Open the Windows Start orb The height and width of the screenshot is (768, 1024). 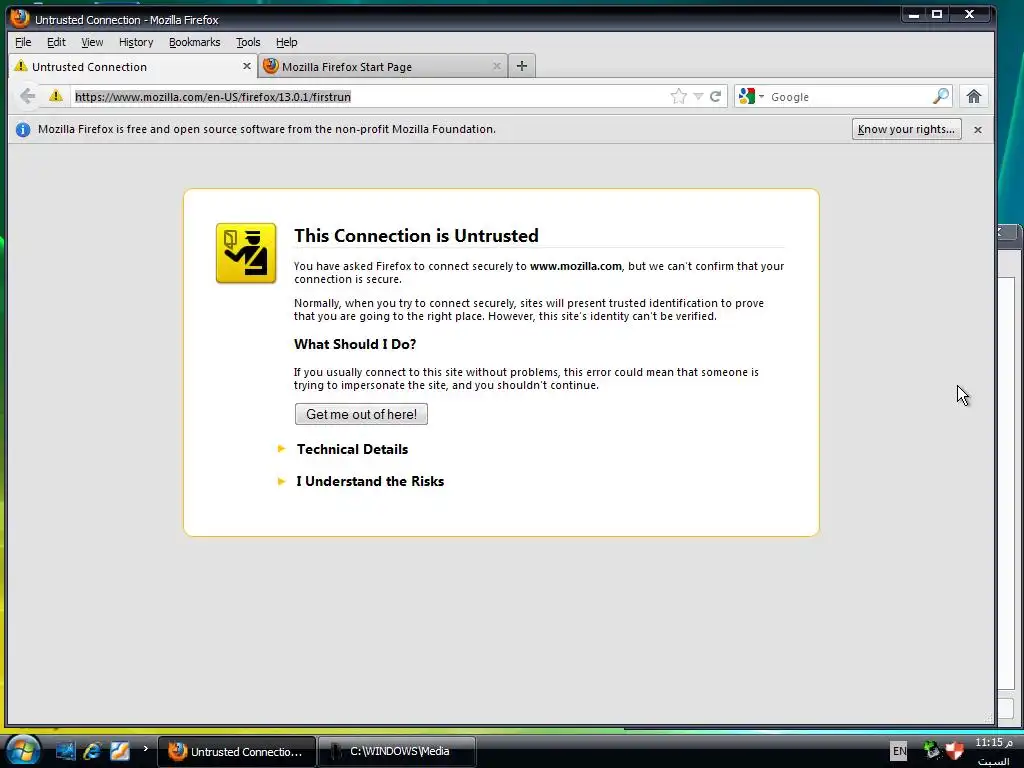[23, 750]
